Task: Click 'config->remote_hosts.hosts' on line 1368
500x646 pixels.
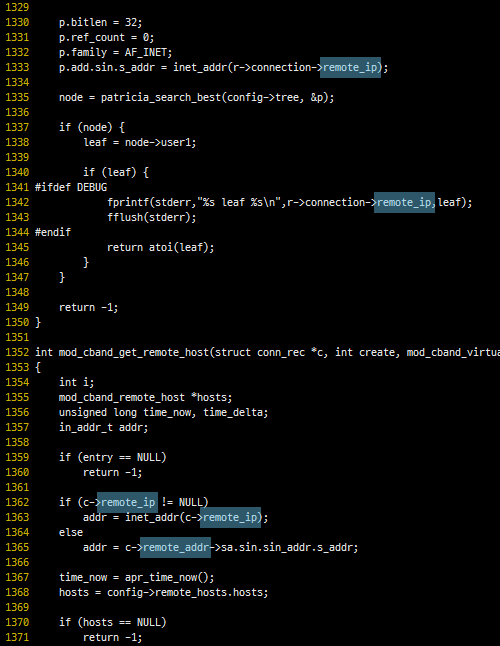Action: [x=185, y=592]
